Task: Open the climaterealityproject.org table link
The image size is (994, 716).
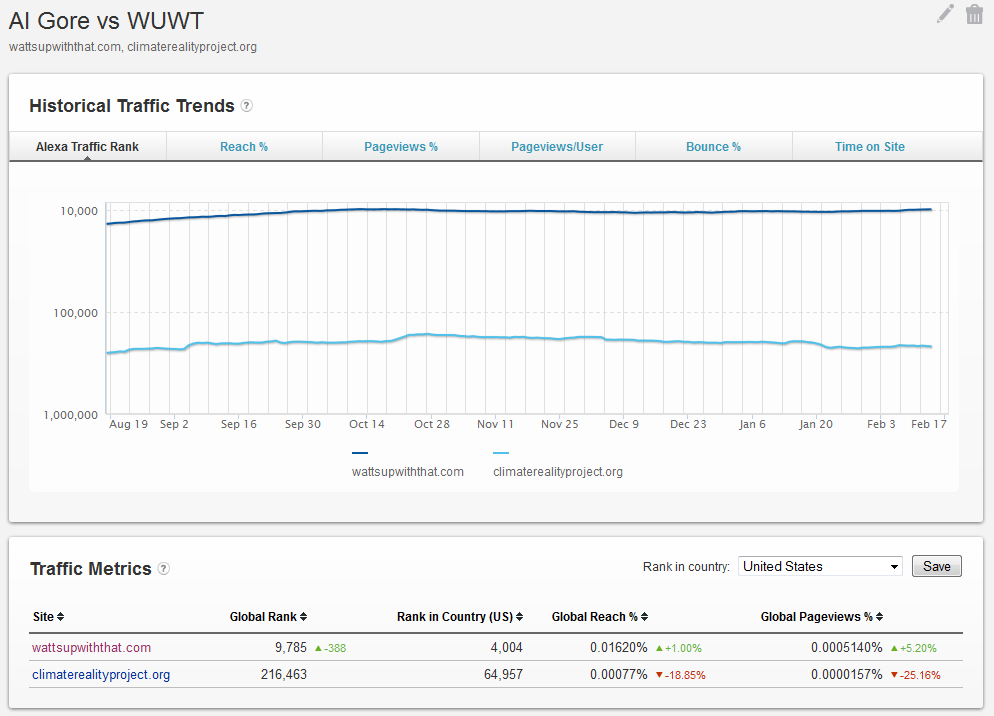Action: coord(101,675)
